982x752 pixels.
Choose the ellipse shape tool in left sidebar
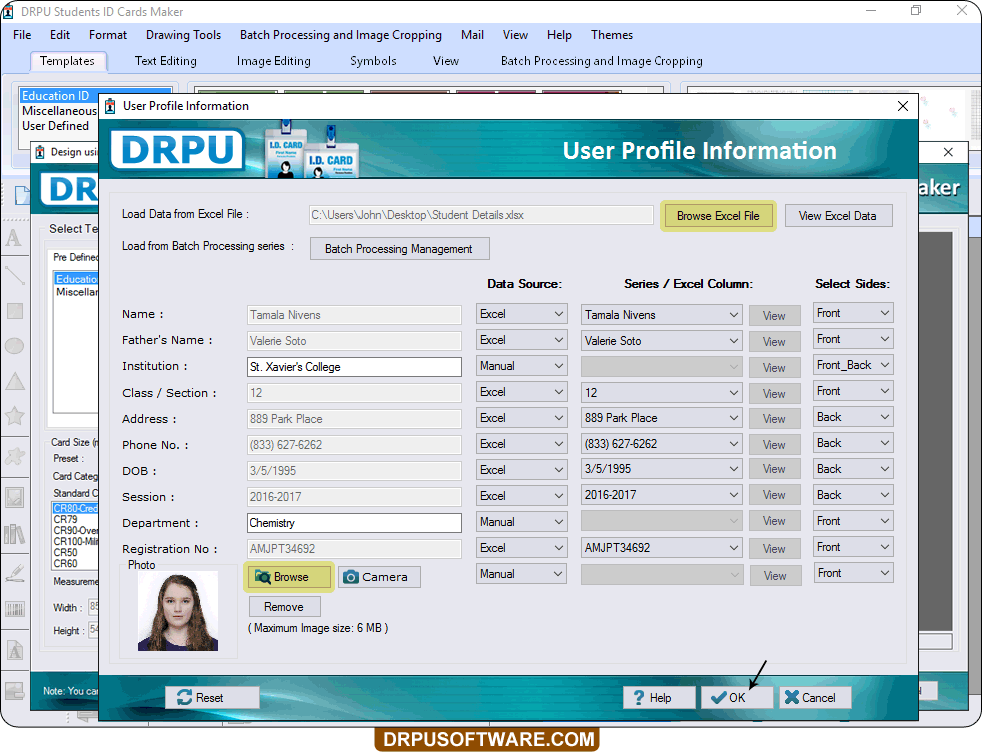coord(14,346)
